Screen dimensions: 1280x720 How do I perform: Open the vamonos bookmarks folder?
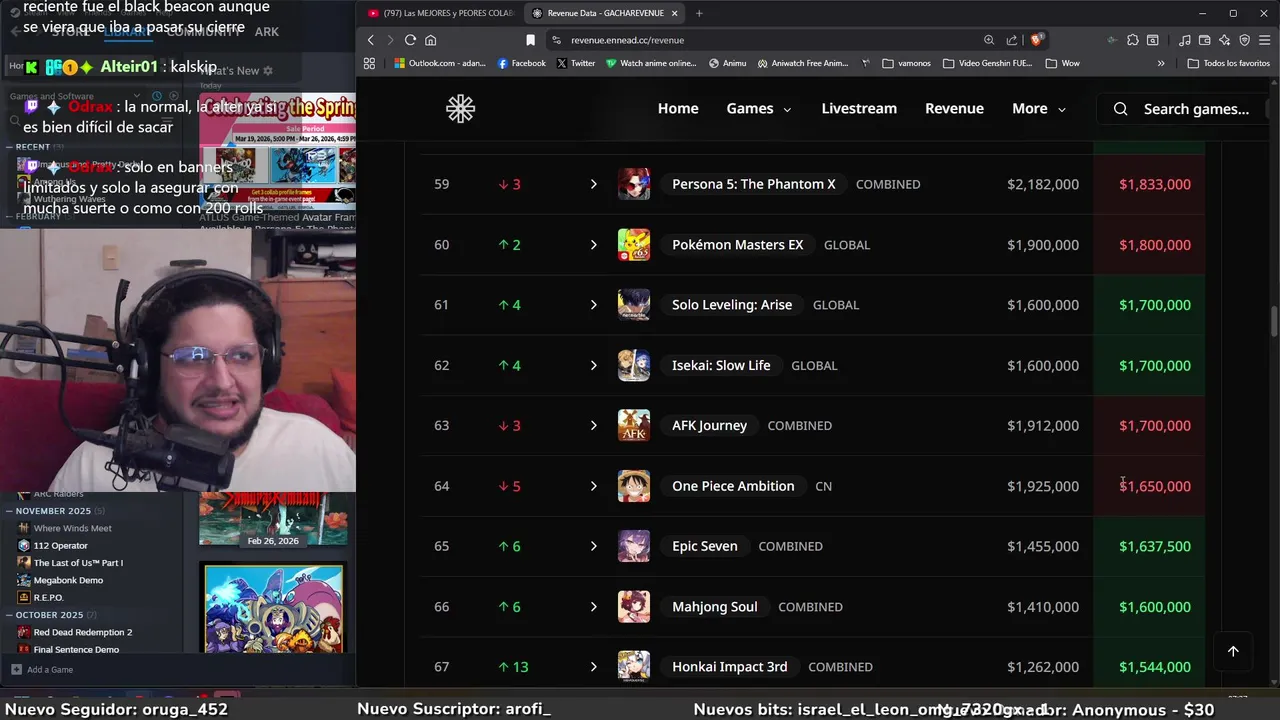click(x=907, y=63)
